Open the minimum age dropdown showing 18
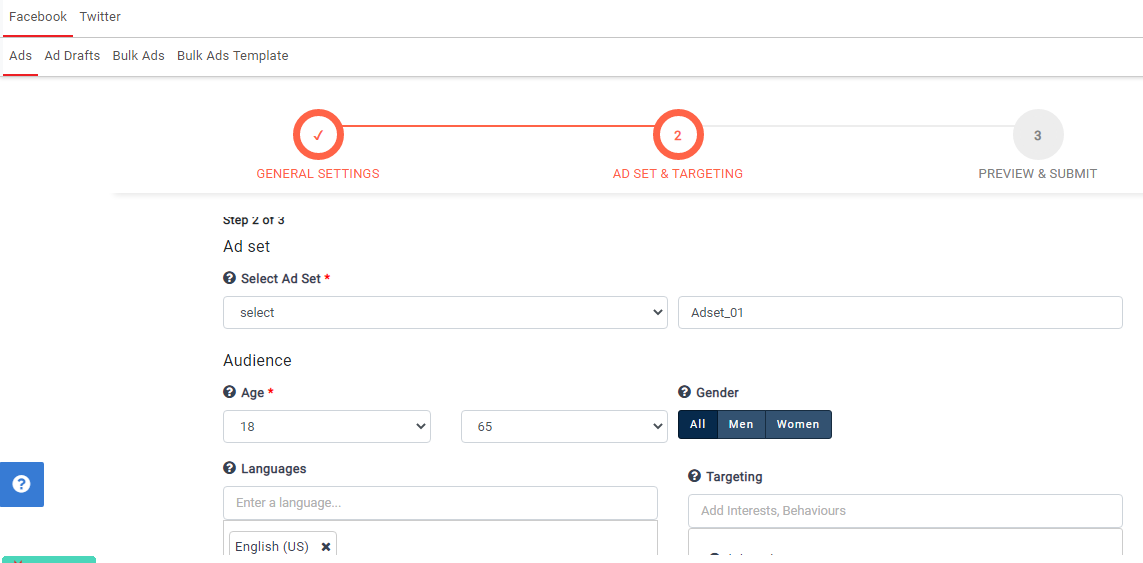 [327, 427]
